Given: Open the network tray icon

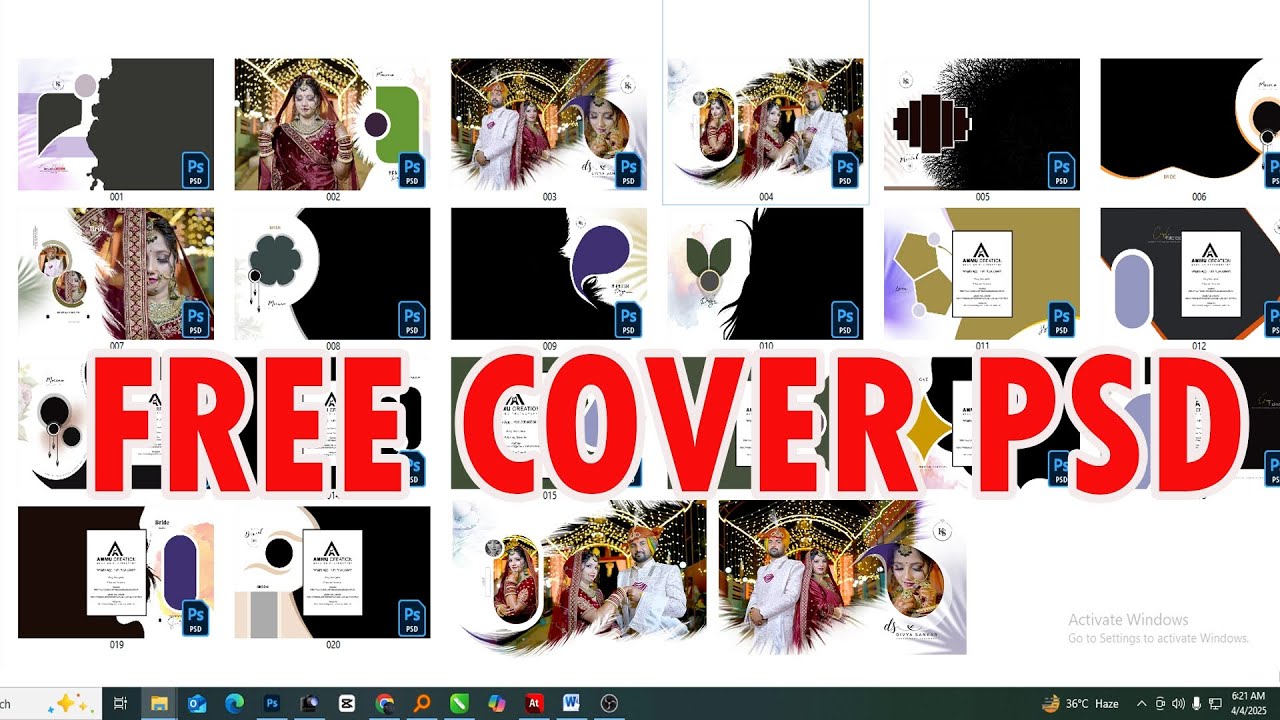Looking at the screenshot, I should click(1215, 704).
